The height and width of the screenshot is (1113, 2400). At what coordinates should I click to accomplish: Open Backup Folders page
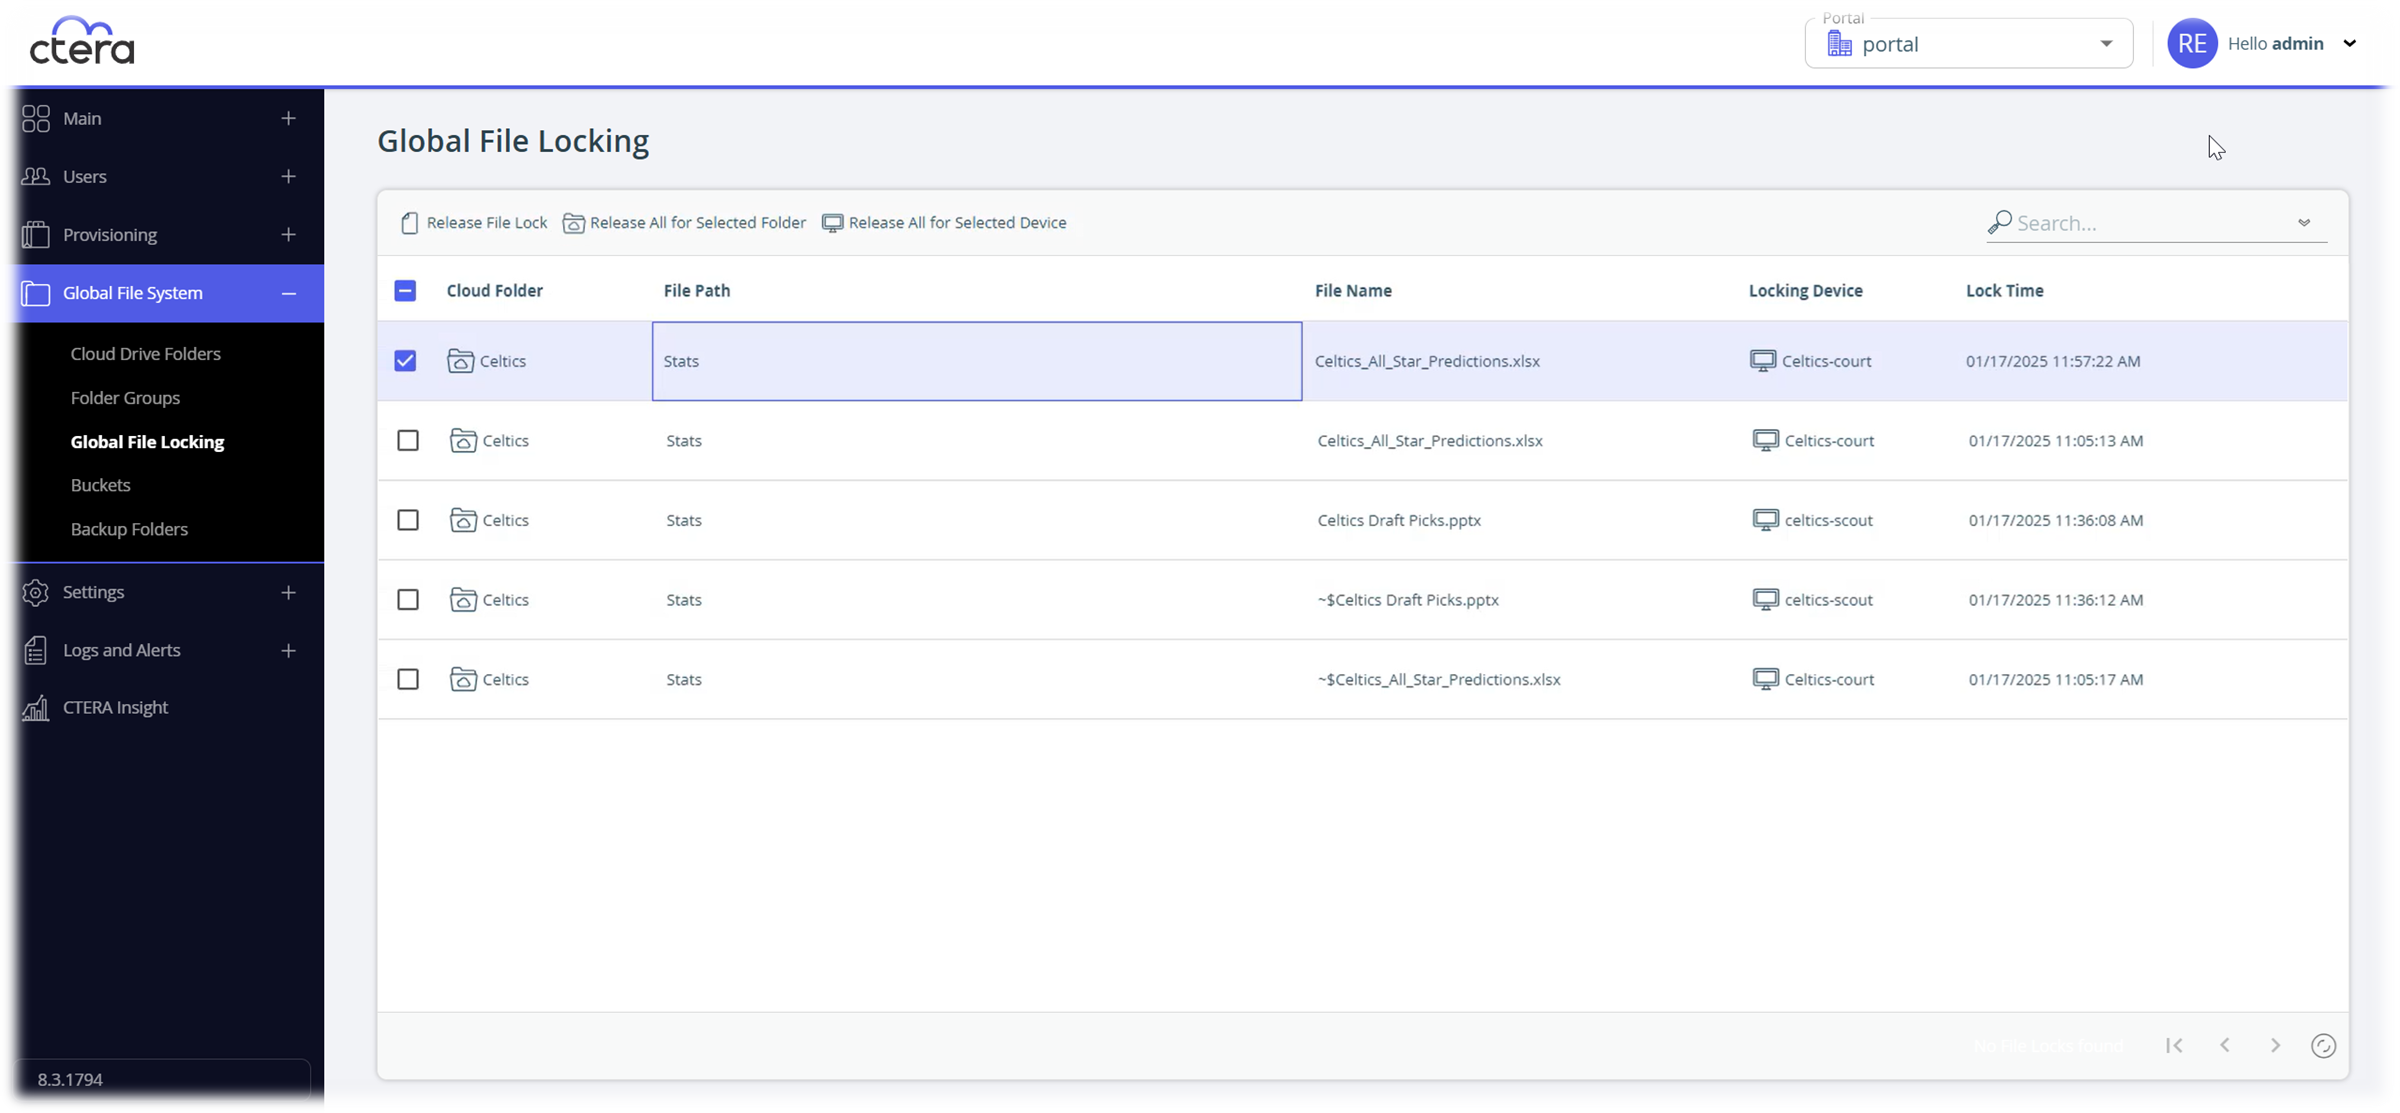pos(129,529)
